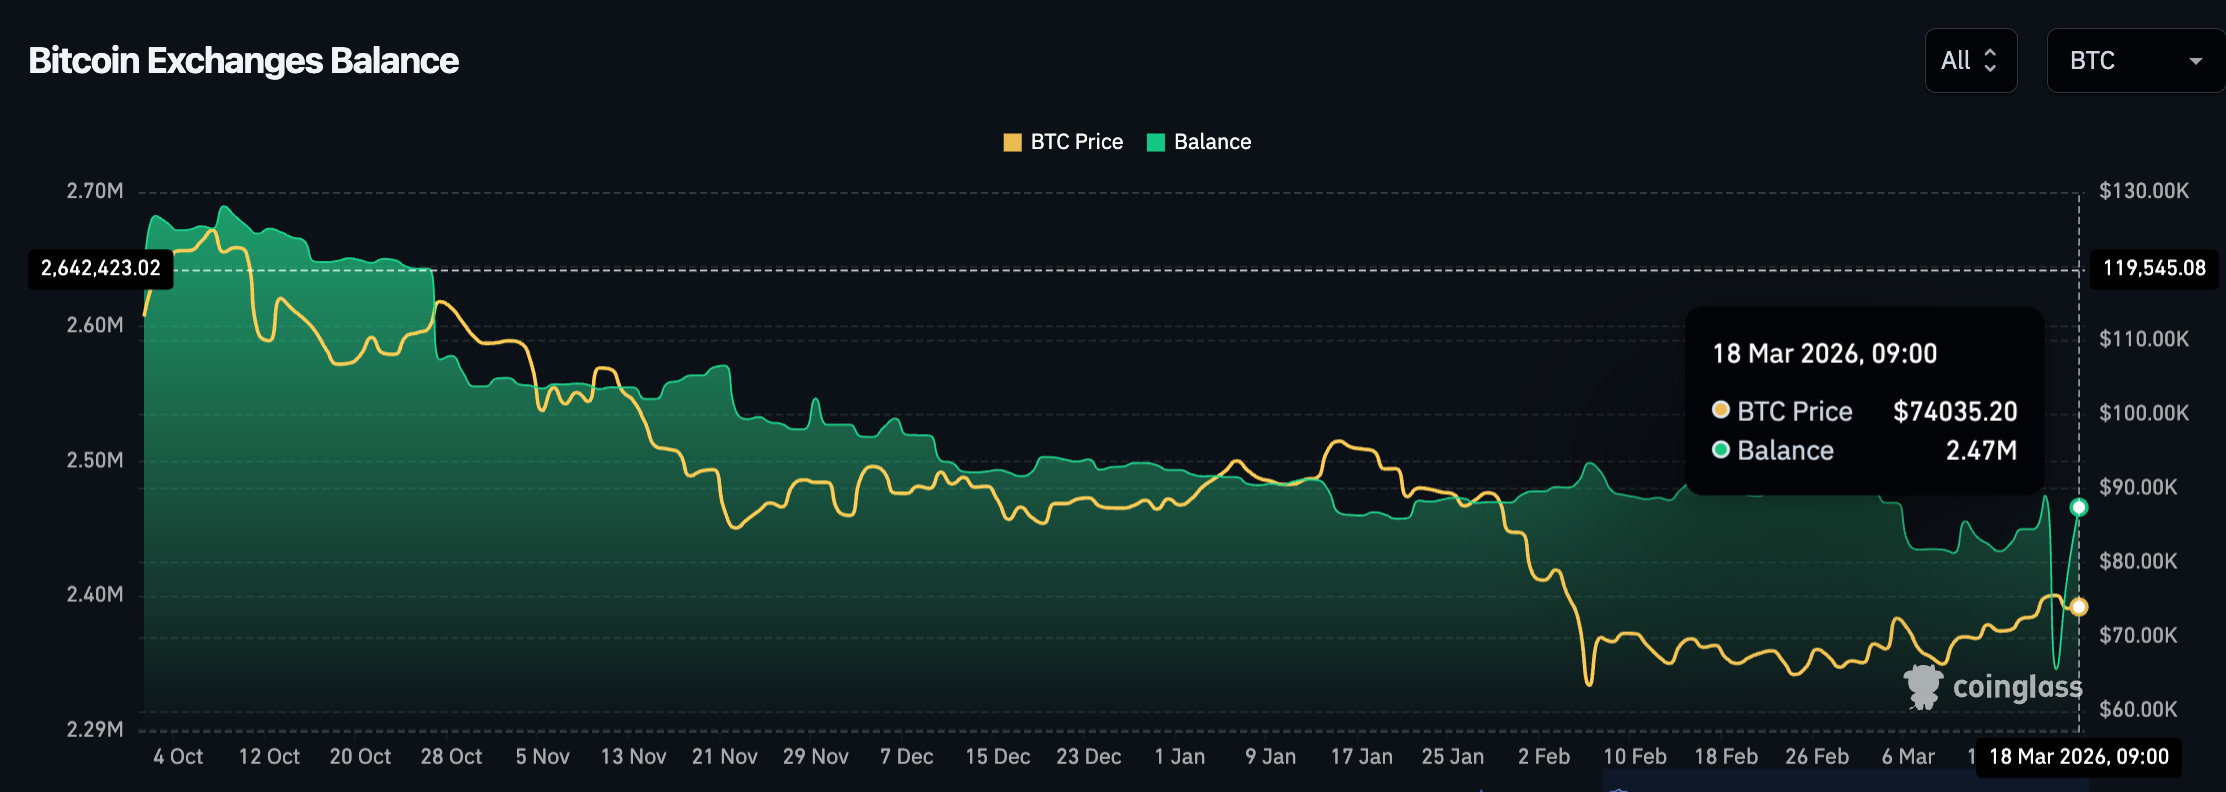The width and height of the screenshot is (2226, 792).
Task: Click the 18 Mar 2026 crosshair label on x-axis
Action: (x=2078, y=757)
